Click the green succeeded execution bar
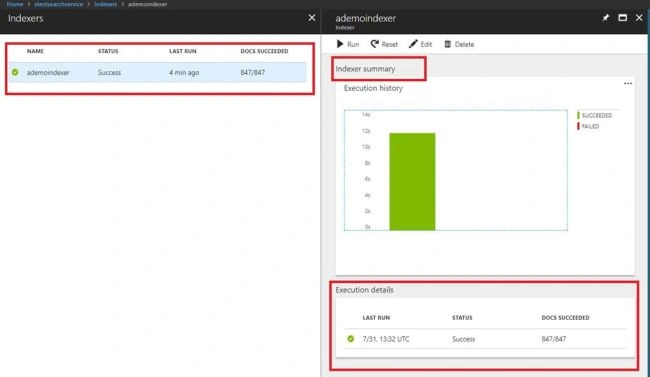This screenshot has width=650, height=377. coord(412,182)
